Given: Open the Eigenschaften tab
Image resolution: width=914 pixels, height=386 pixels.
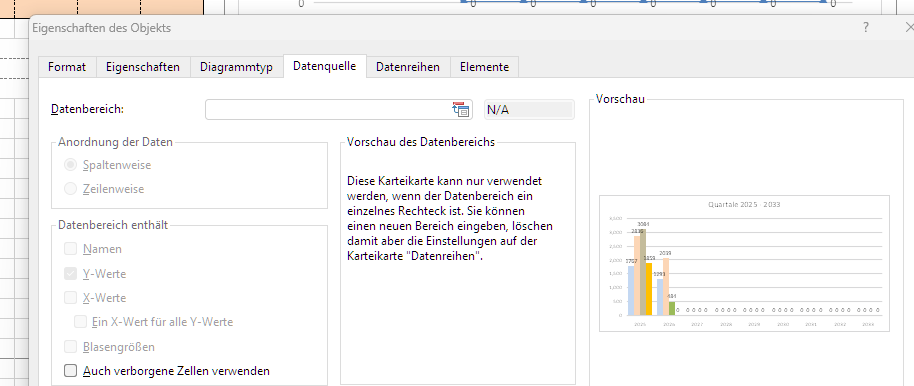Looking at the screenshot, I should 143,67.
